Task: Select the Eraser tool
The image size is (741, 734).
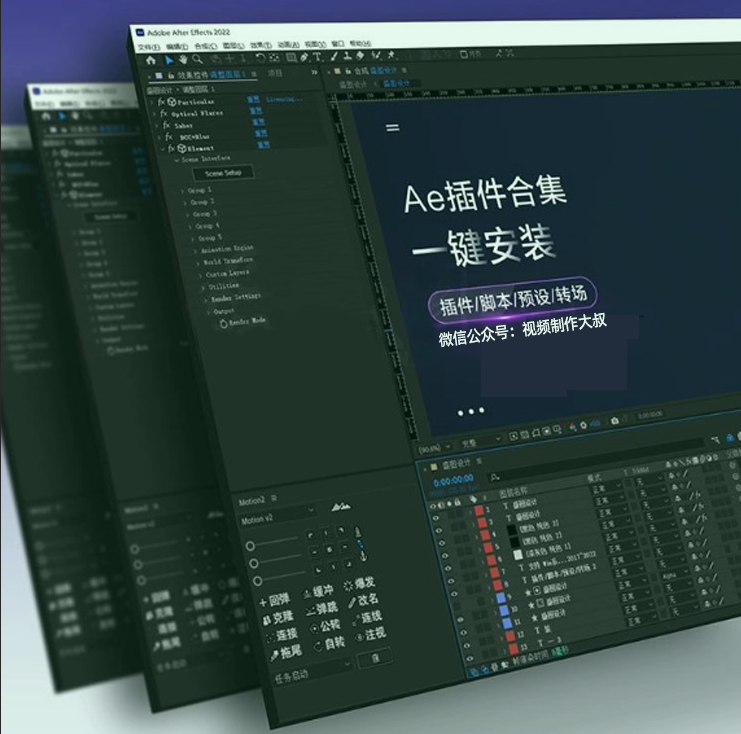Action: point(360,55)
